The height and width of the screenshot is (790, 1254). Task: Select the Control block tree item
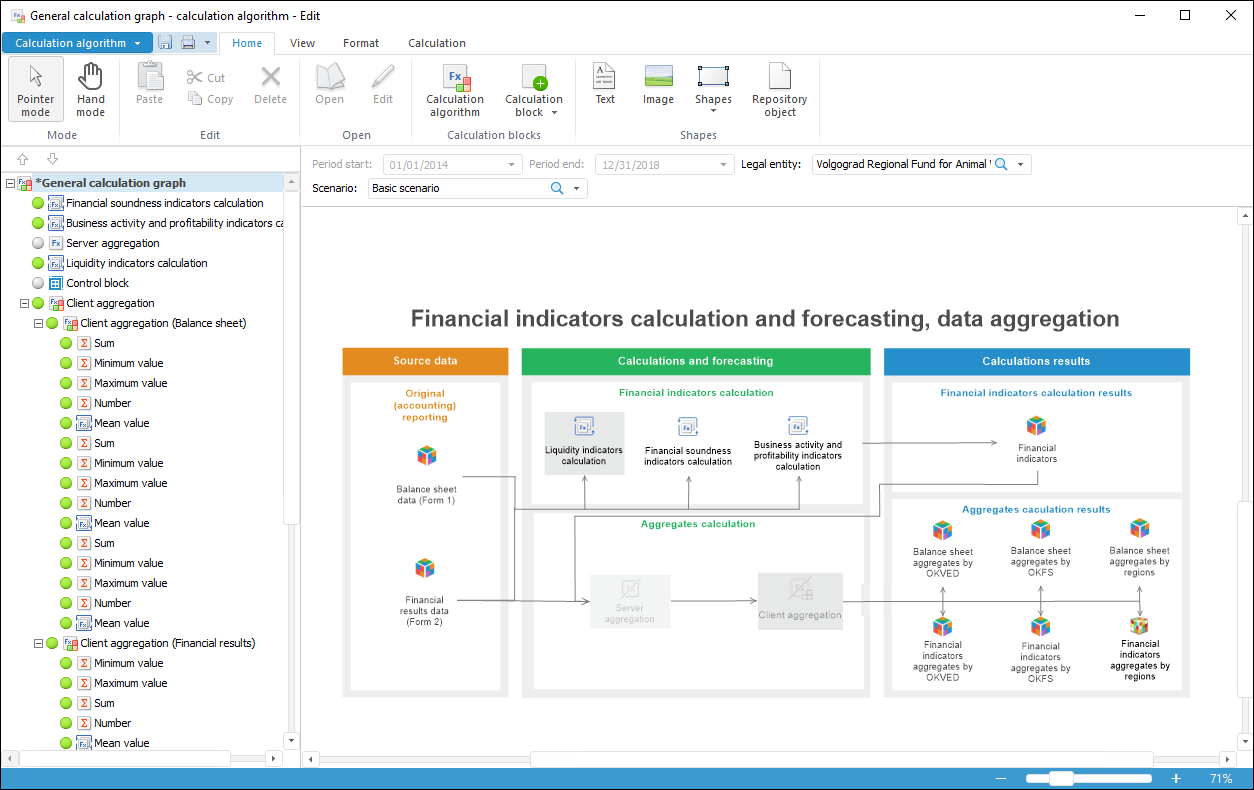[97, 283]
